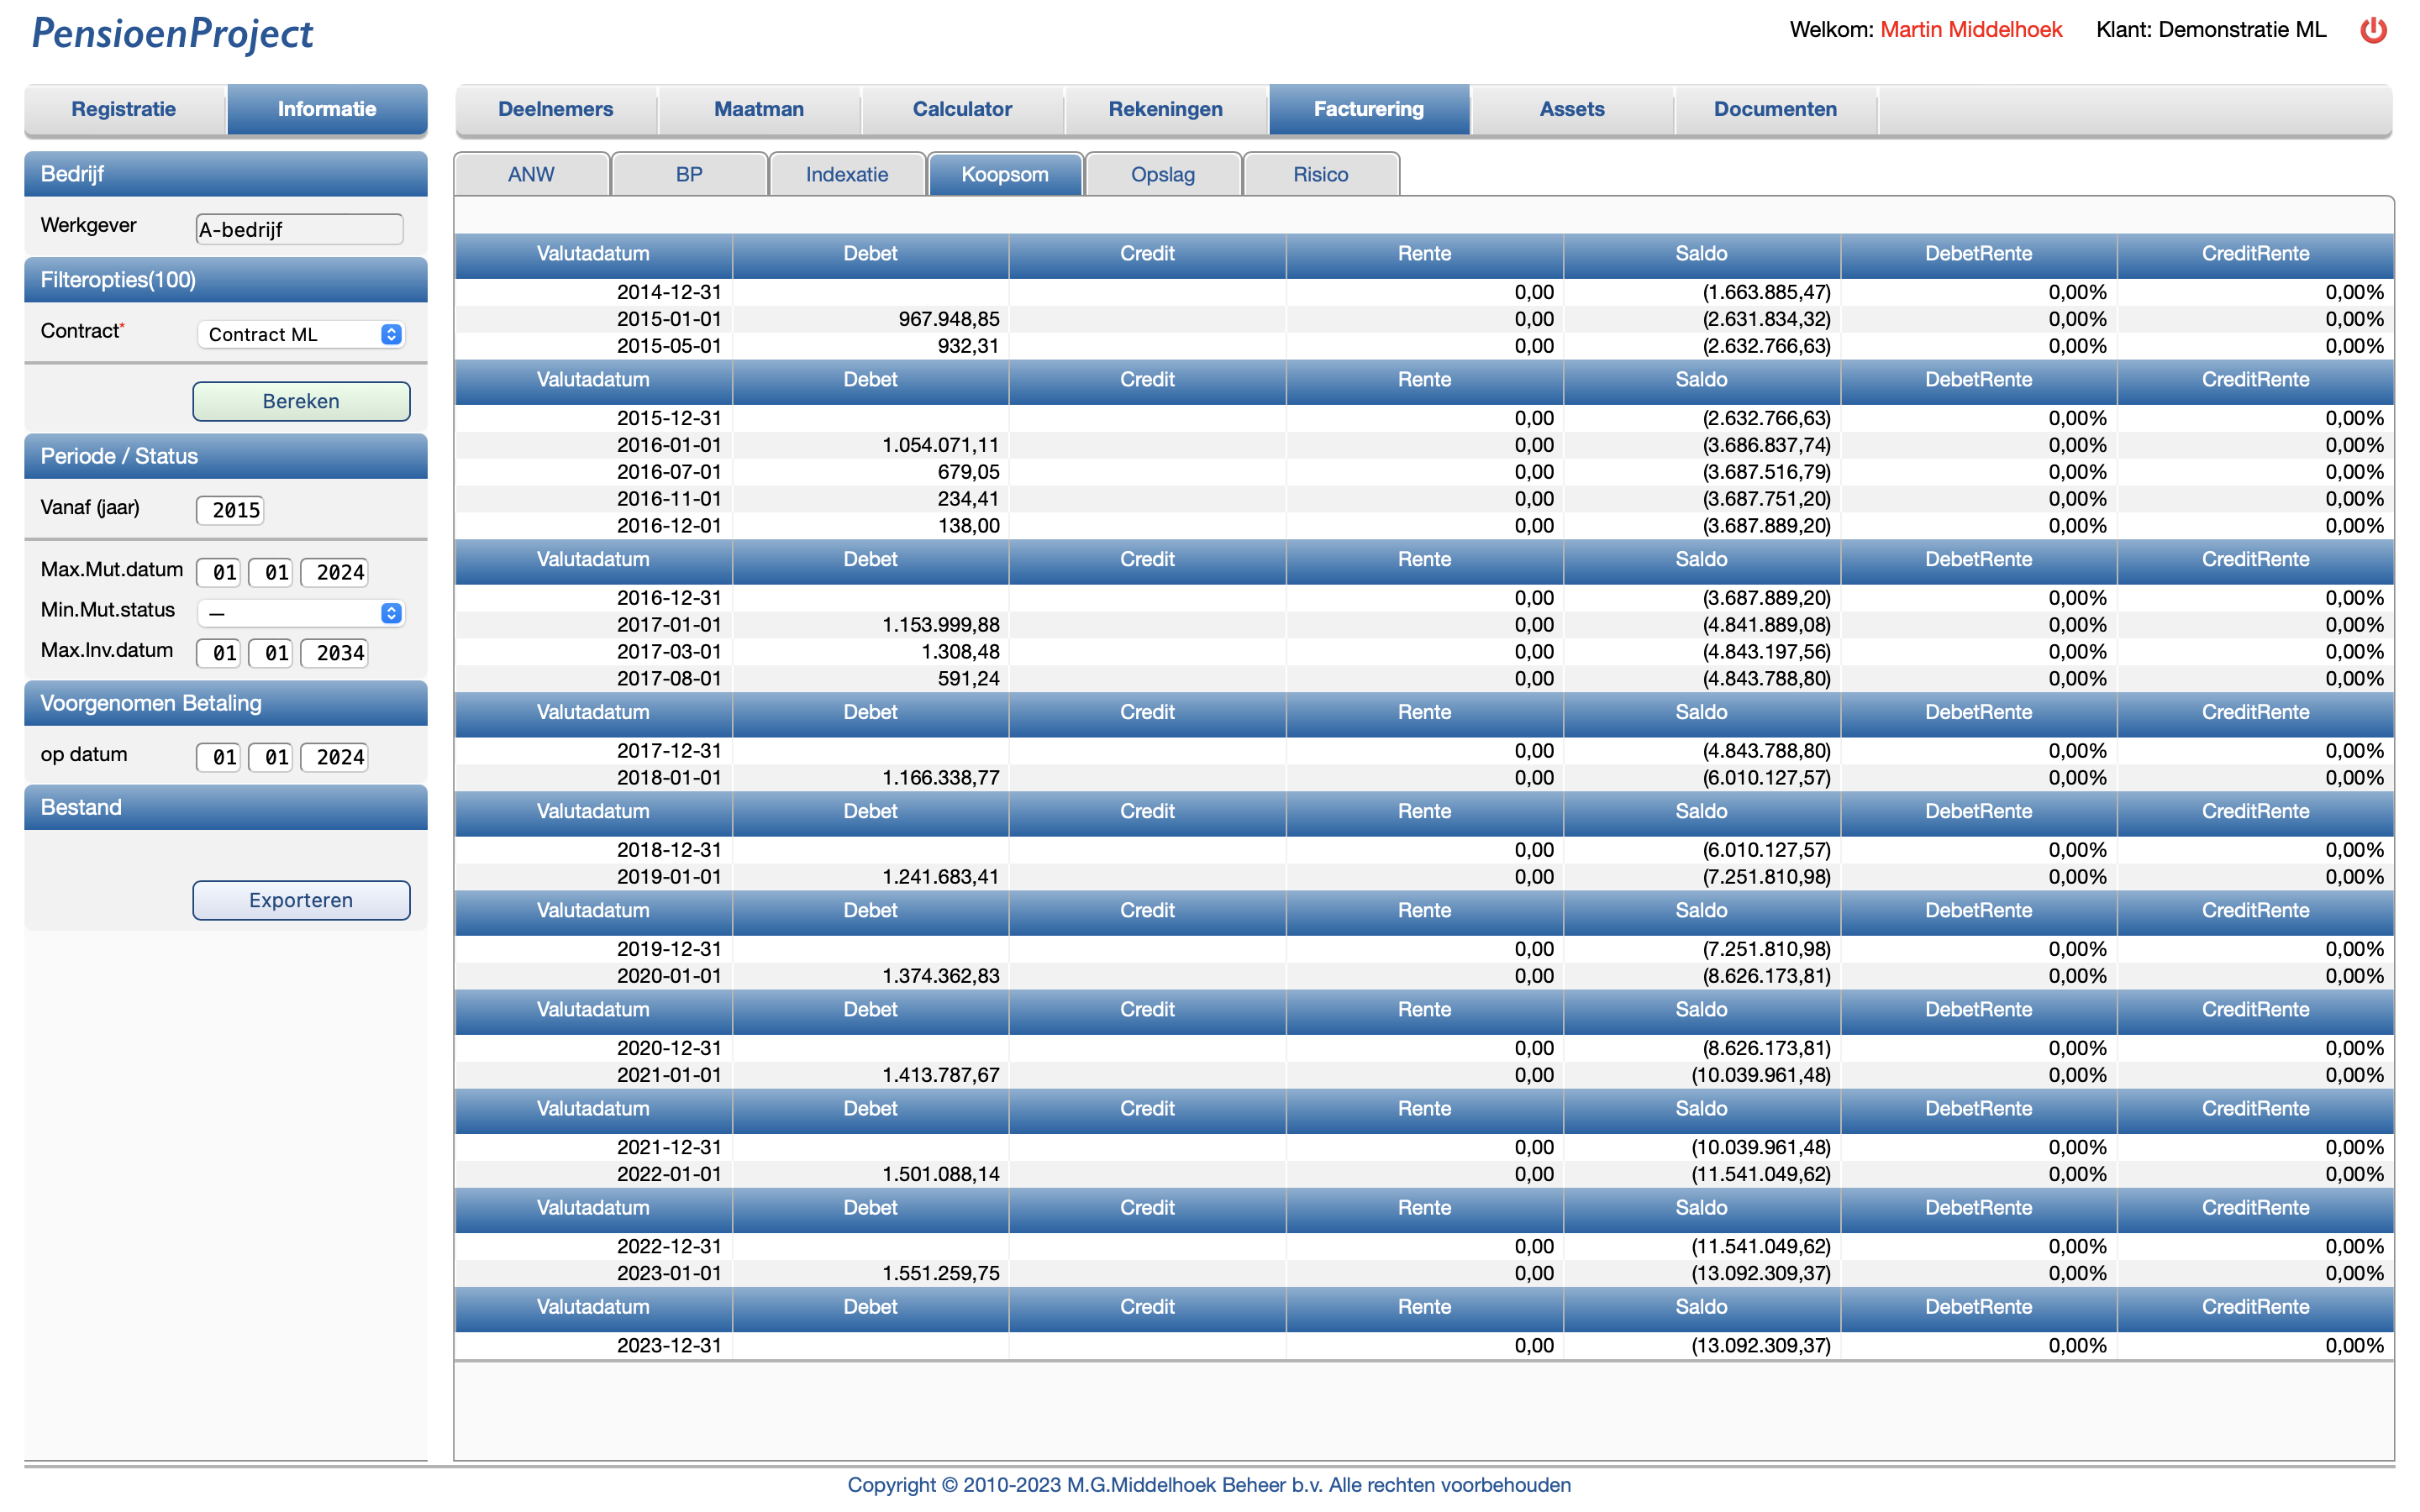Open the ANW subtab
This screenshot has width=2420, height=1512.
pos(531,174)
